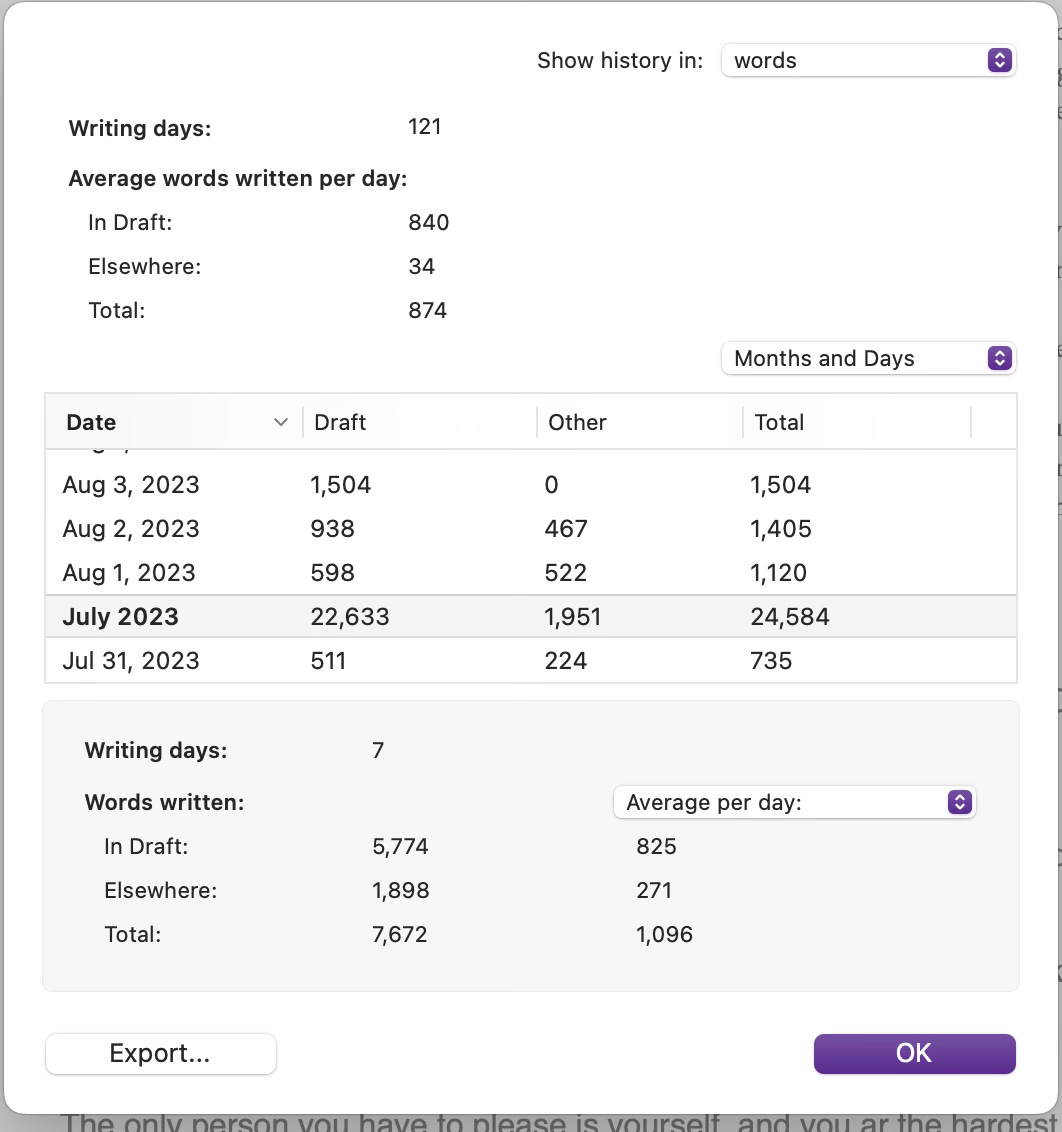Screen dimensions: 1062x1132
Task: Expand the Months and Days popup menu
Action: 867,358
